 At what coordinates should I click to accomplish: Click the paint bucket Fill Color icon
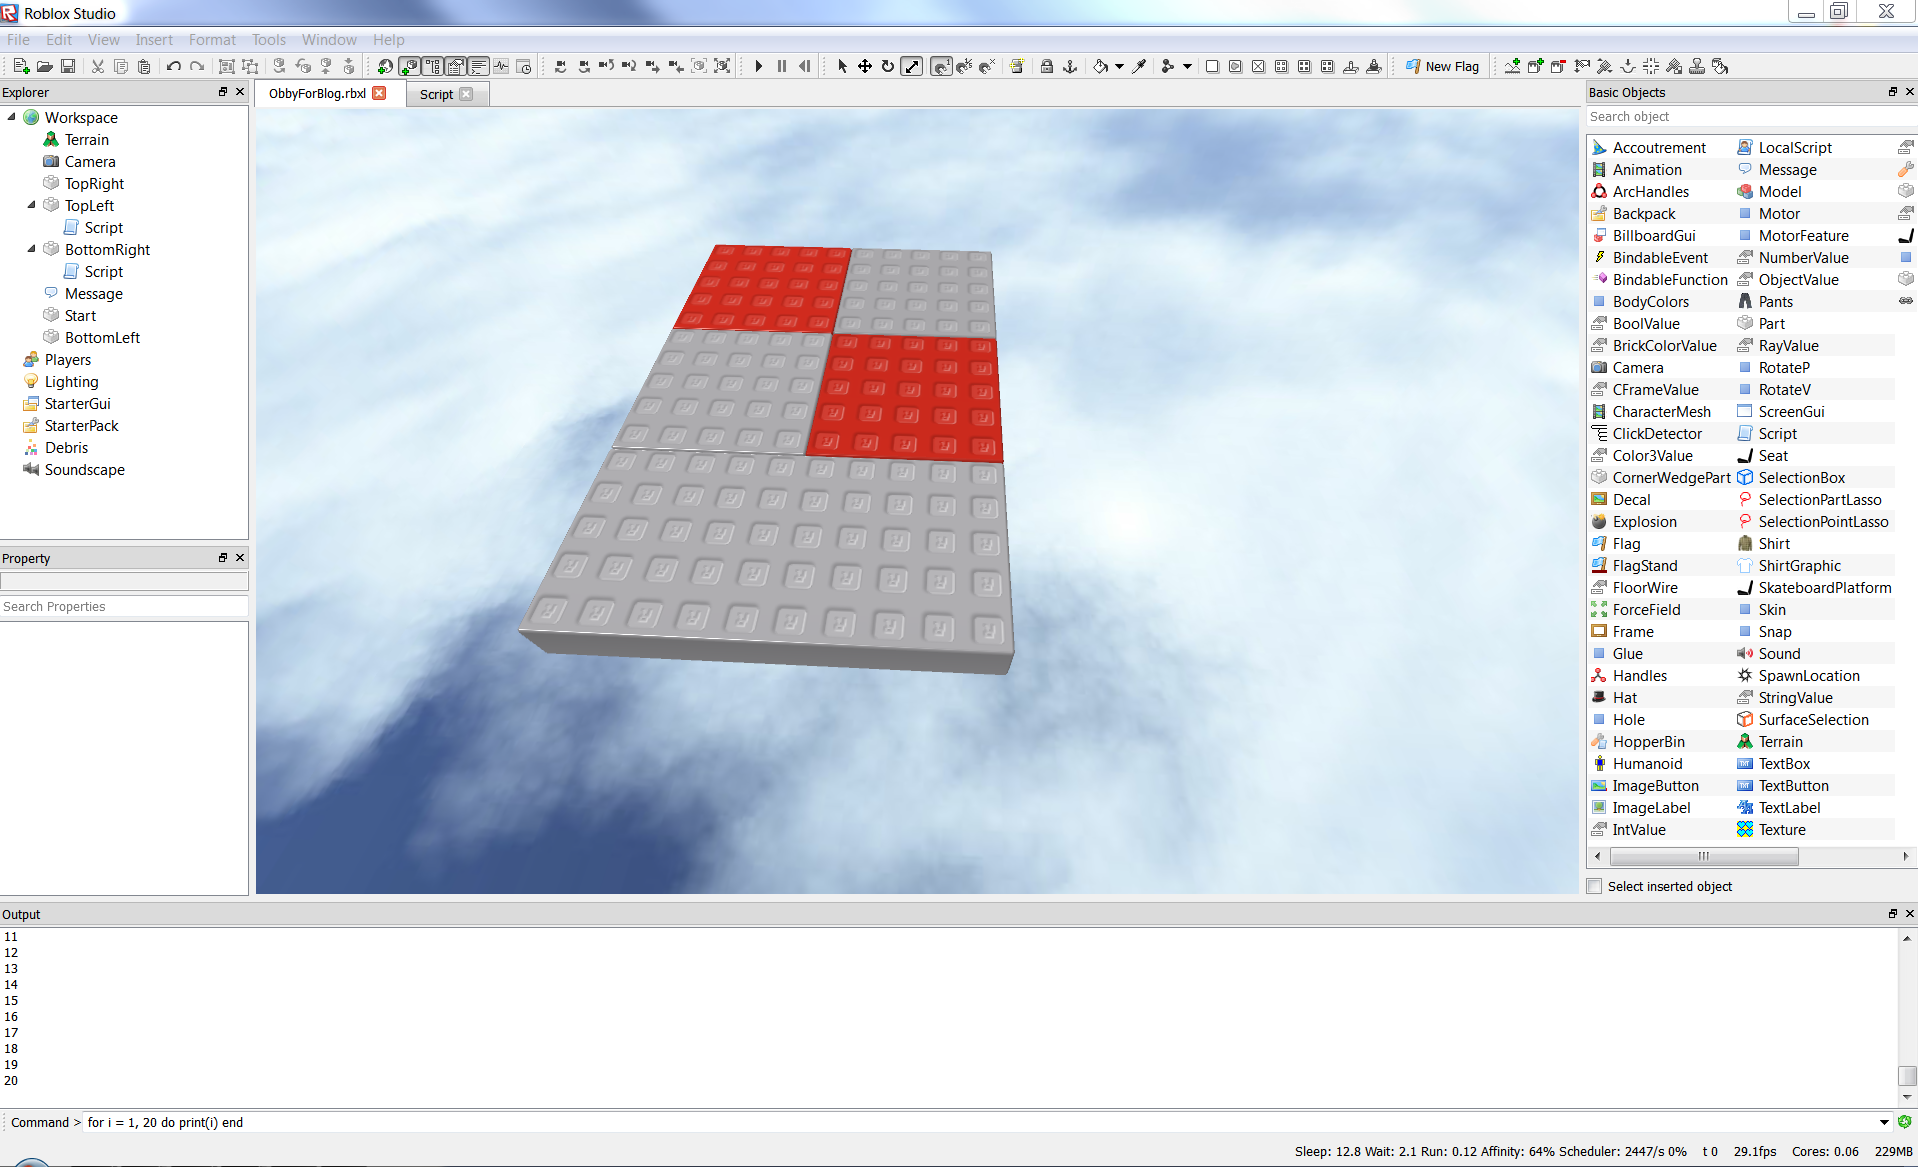tap(1100, 66)
